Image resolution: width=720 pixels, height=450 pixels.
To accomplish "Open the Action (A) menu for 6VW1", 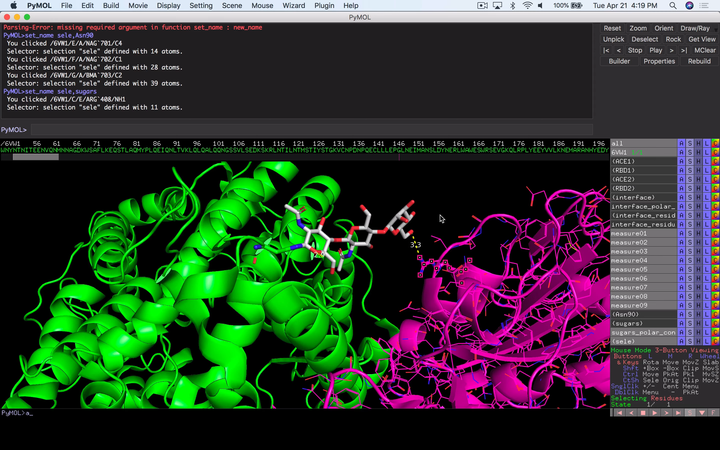I will [x=682, y=153].
